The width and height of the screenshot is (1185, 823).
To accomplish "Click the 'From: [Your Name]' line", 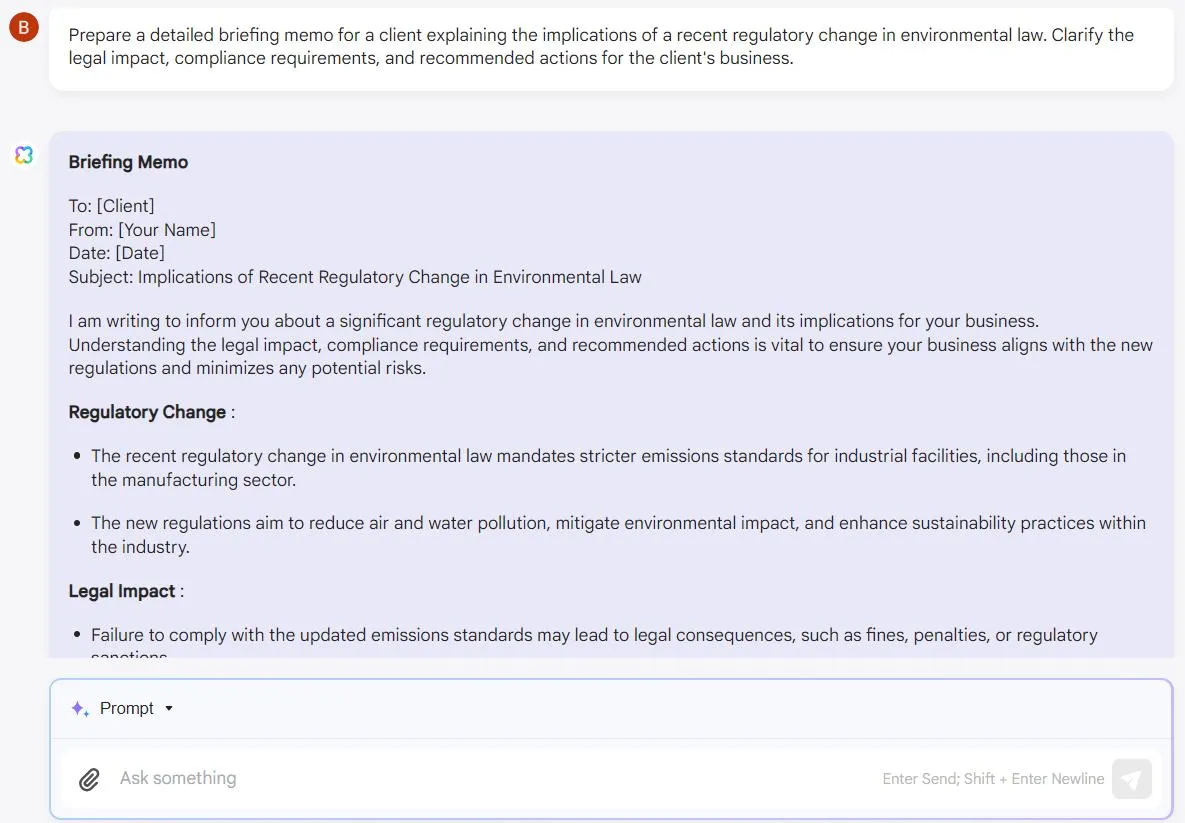I will click(x=142, y=230).
